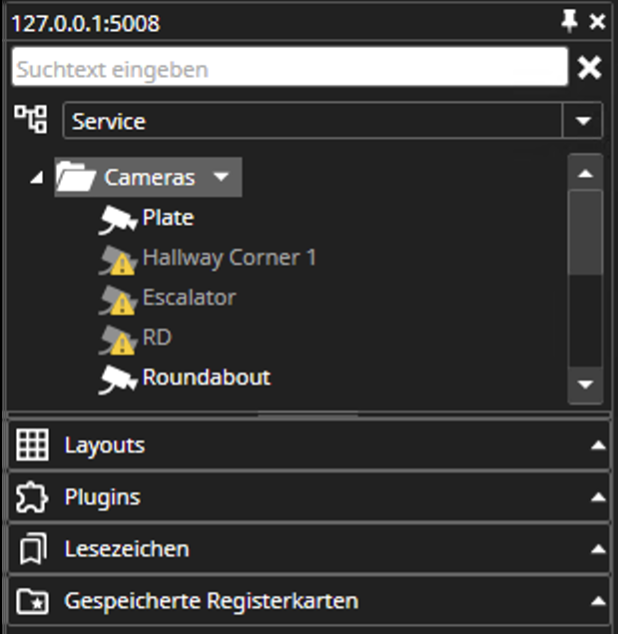Click the Plugins puzzle piece icon
618x634 pixels.
click(32, 497)
